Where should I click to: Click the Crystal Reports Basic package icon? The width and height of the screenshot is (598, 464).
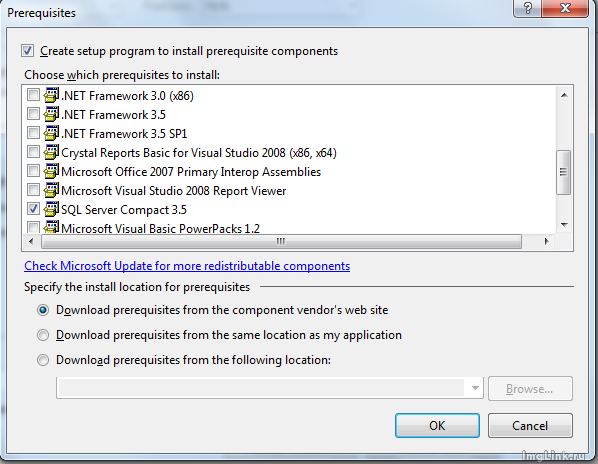tap(51, 152)
